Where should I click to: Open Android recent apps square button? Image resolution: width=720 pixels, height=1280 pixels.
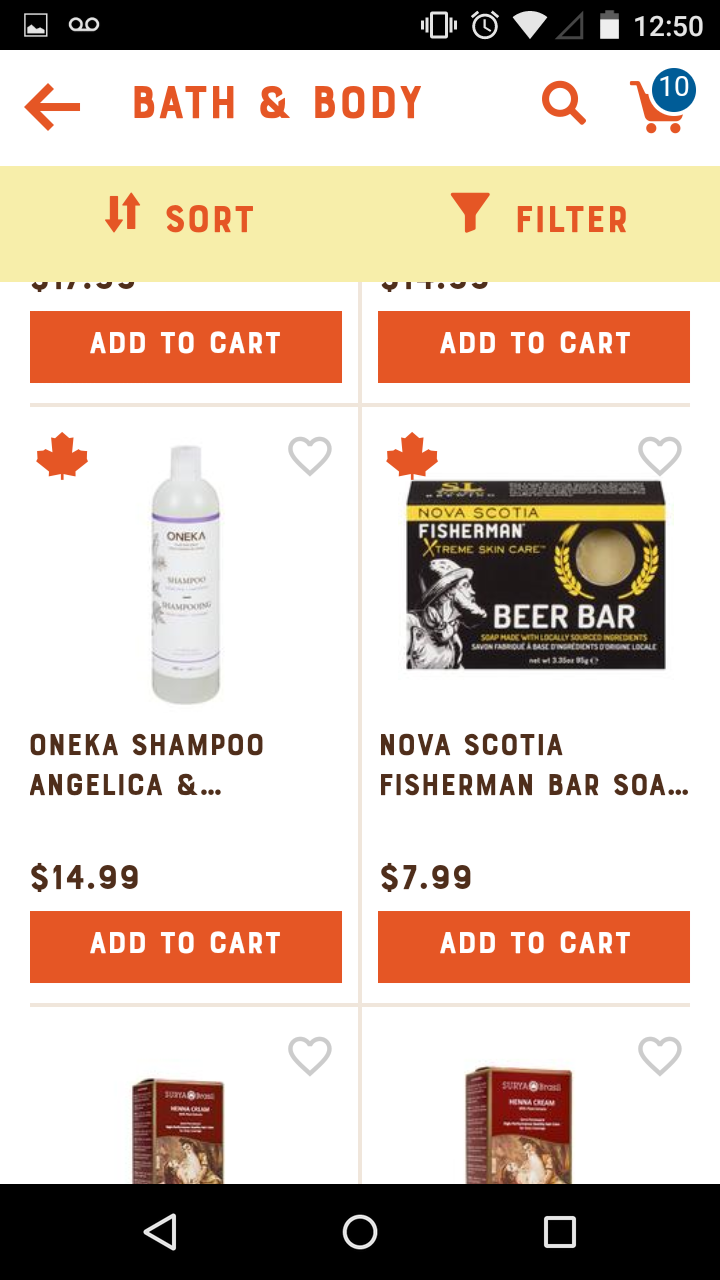click(x=560, y=1232)
